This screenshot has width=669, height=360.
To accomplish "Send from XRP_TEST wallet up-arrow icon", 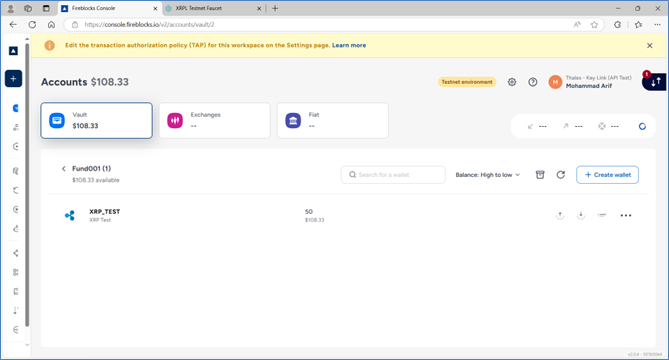I will [x=560, y=215].
